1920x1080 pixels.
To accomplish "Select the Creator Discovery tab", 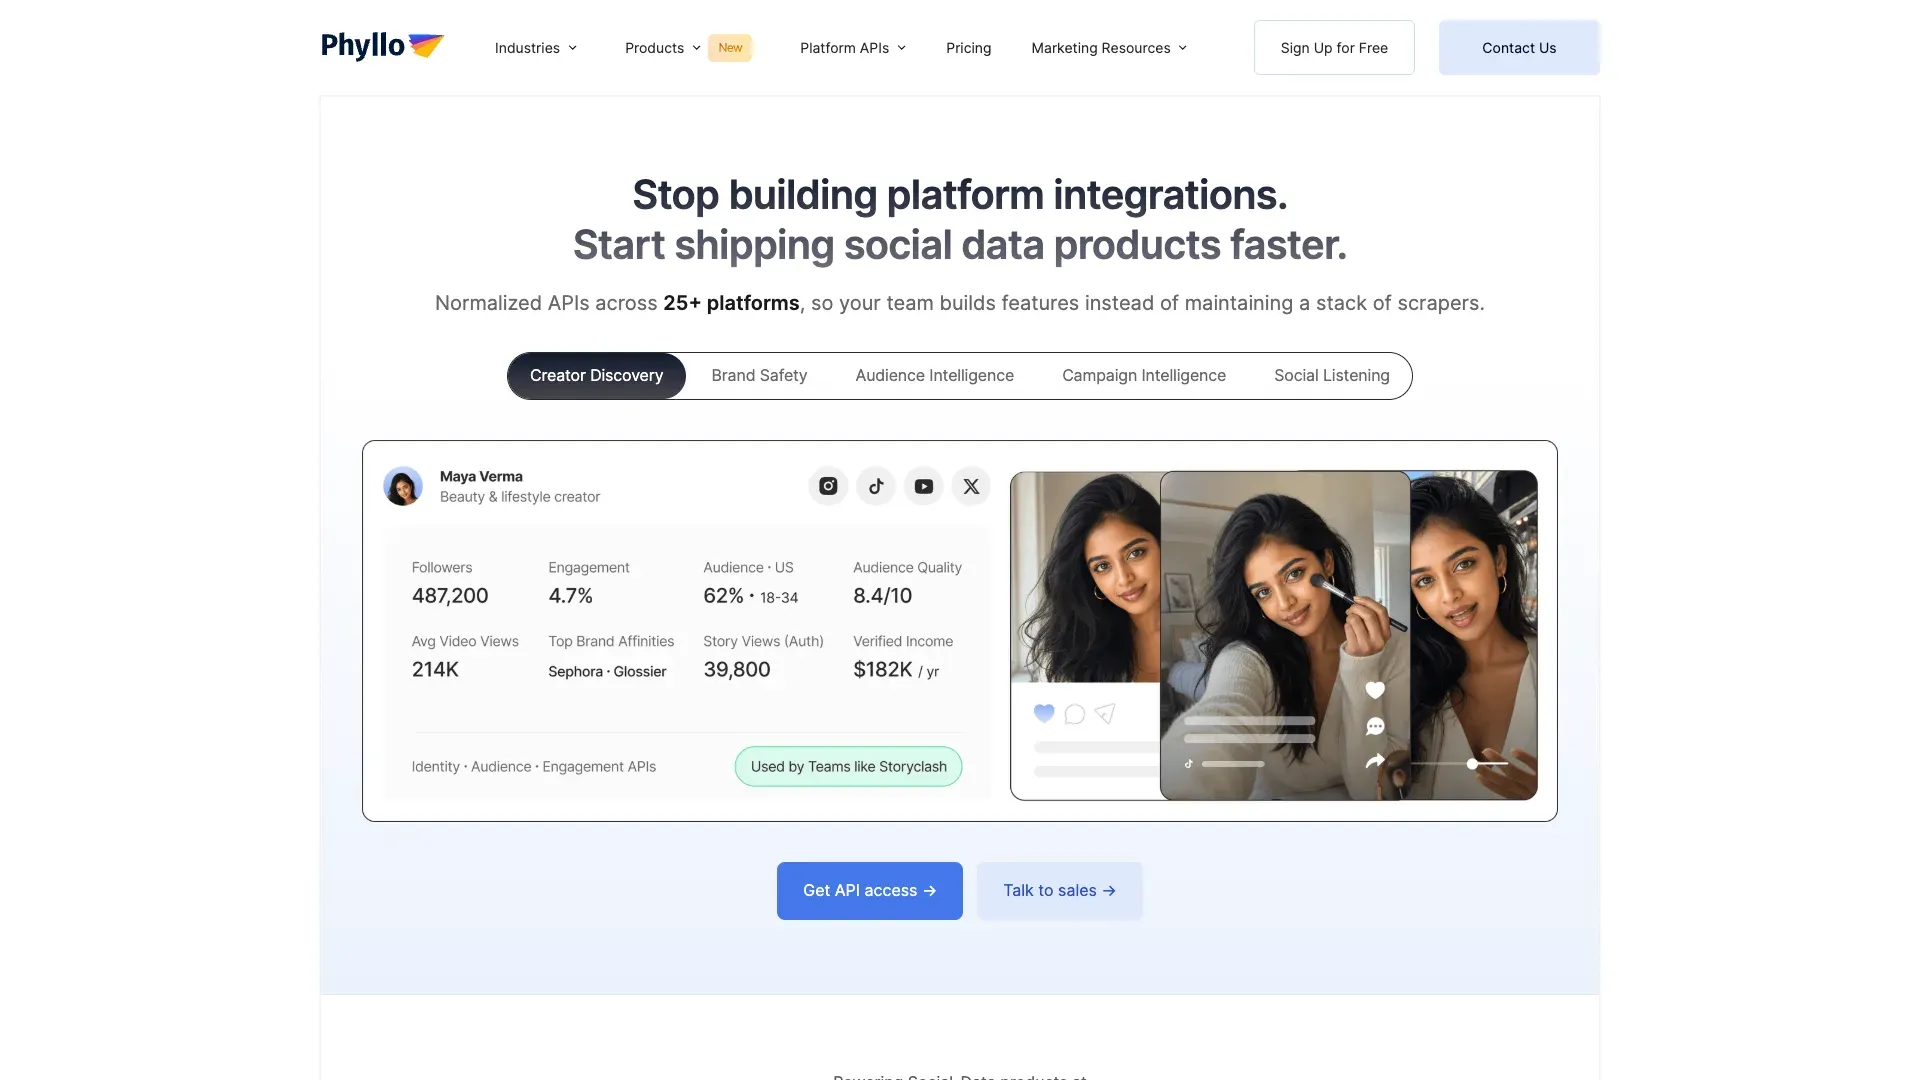I will pyautogui.click(x=596, y=376).
